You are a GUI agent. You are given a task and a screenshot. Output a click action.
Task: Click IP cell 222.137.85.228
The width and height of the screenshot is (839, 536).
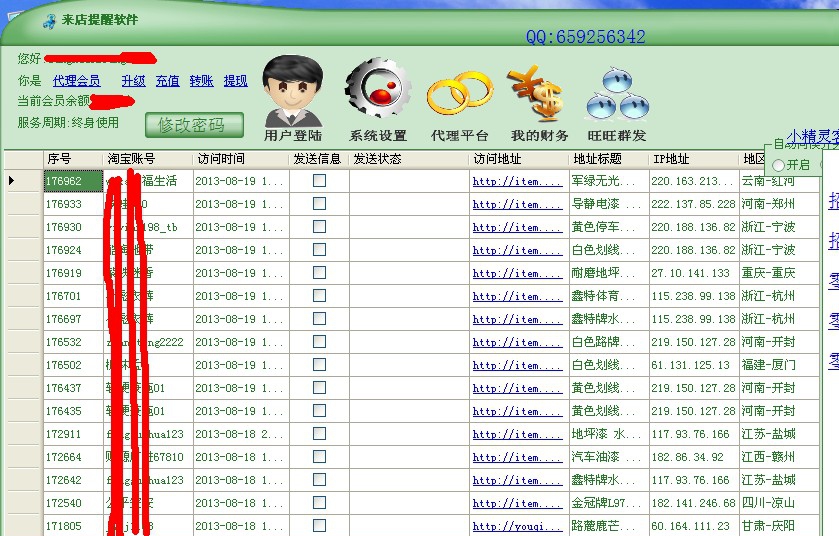(694, 204)
